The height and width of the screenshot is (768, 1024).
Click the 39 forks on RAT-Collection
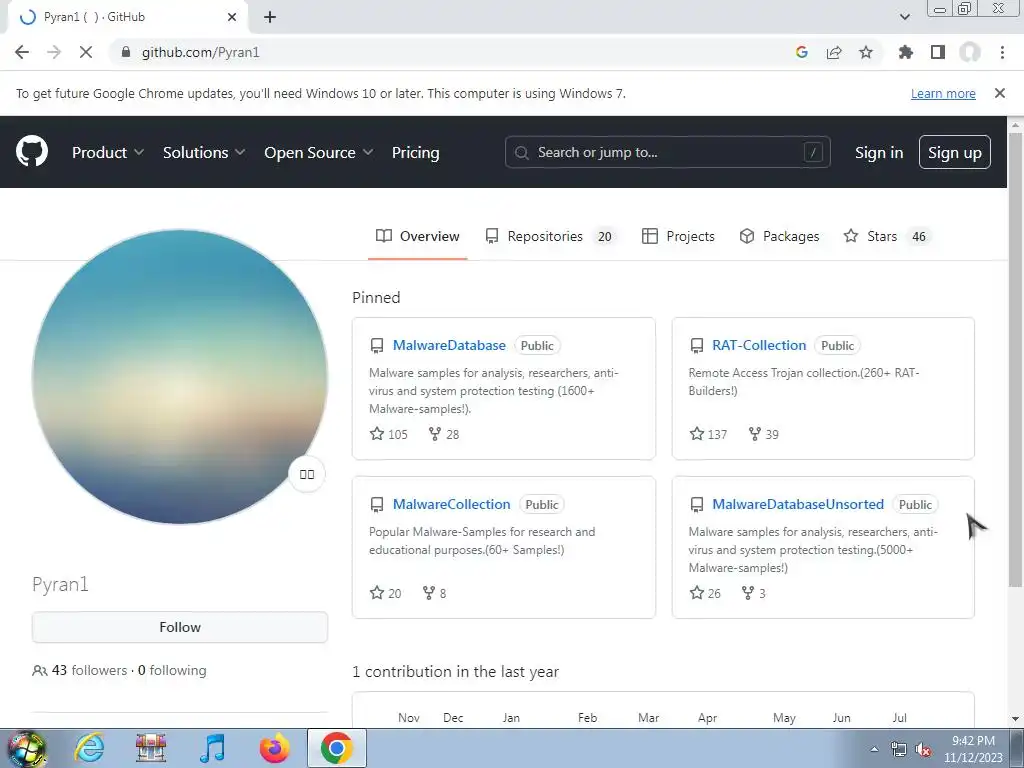tap(763, 434)
